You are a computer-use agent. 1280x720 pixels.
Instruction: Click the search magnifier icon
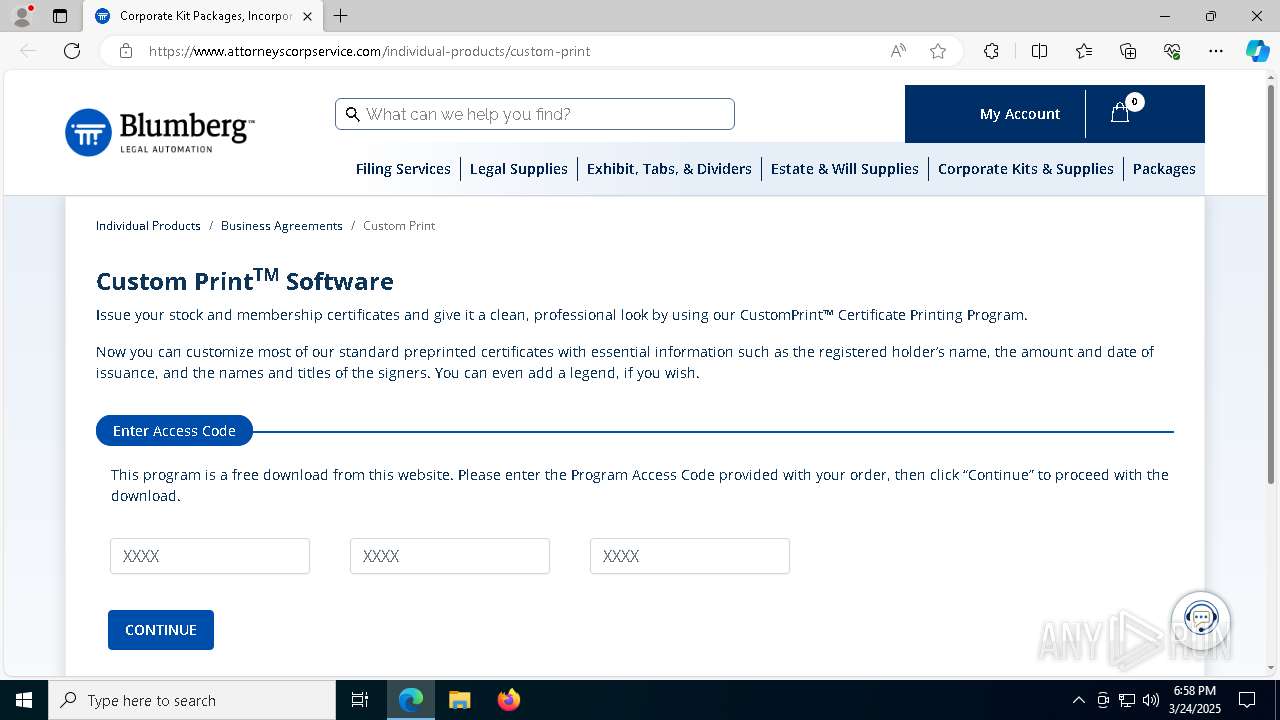tap(352, 114)
